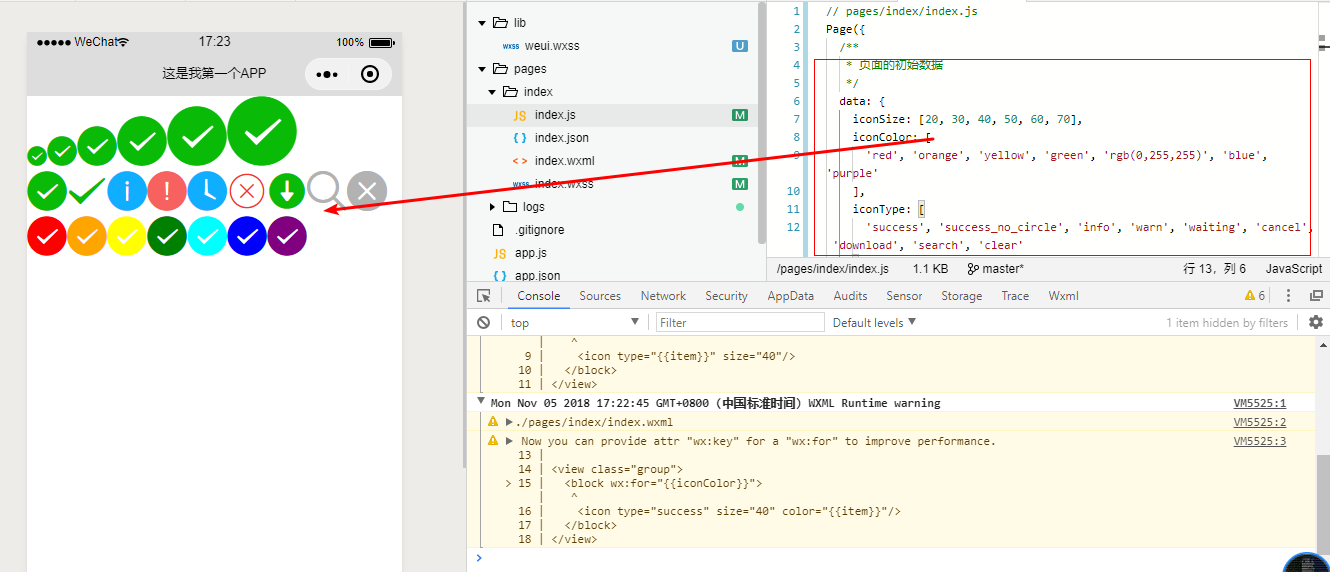Switch to the AppData tab

(790, 296)
